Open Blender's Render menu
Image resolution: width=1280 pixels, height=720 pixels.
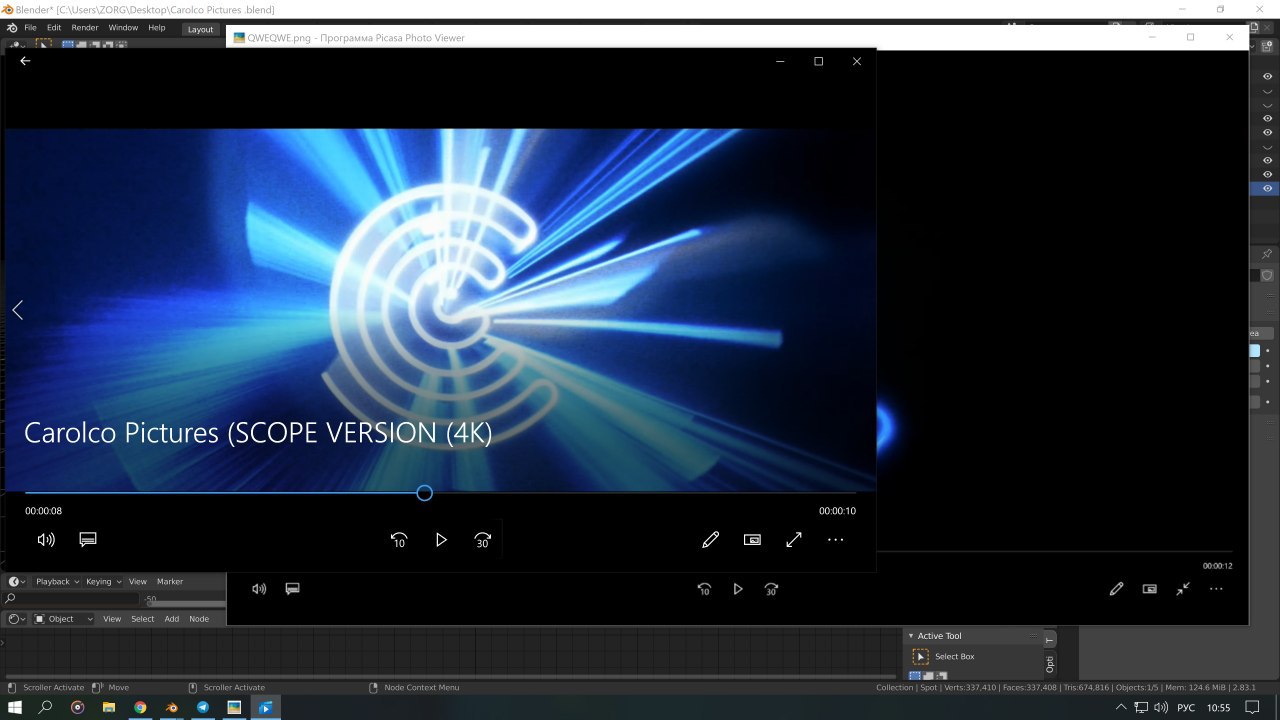[85, 28]
